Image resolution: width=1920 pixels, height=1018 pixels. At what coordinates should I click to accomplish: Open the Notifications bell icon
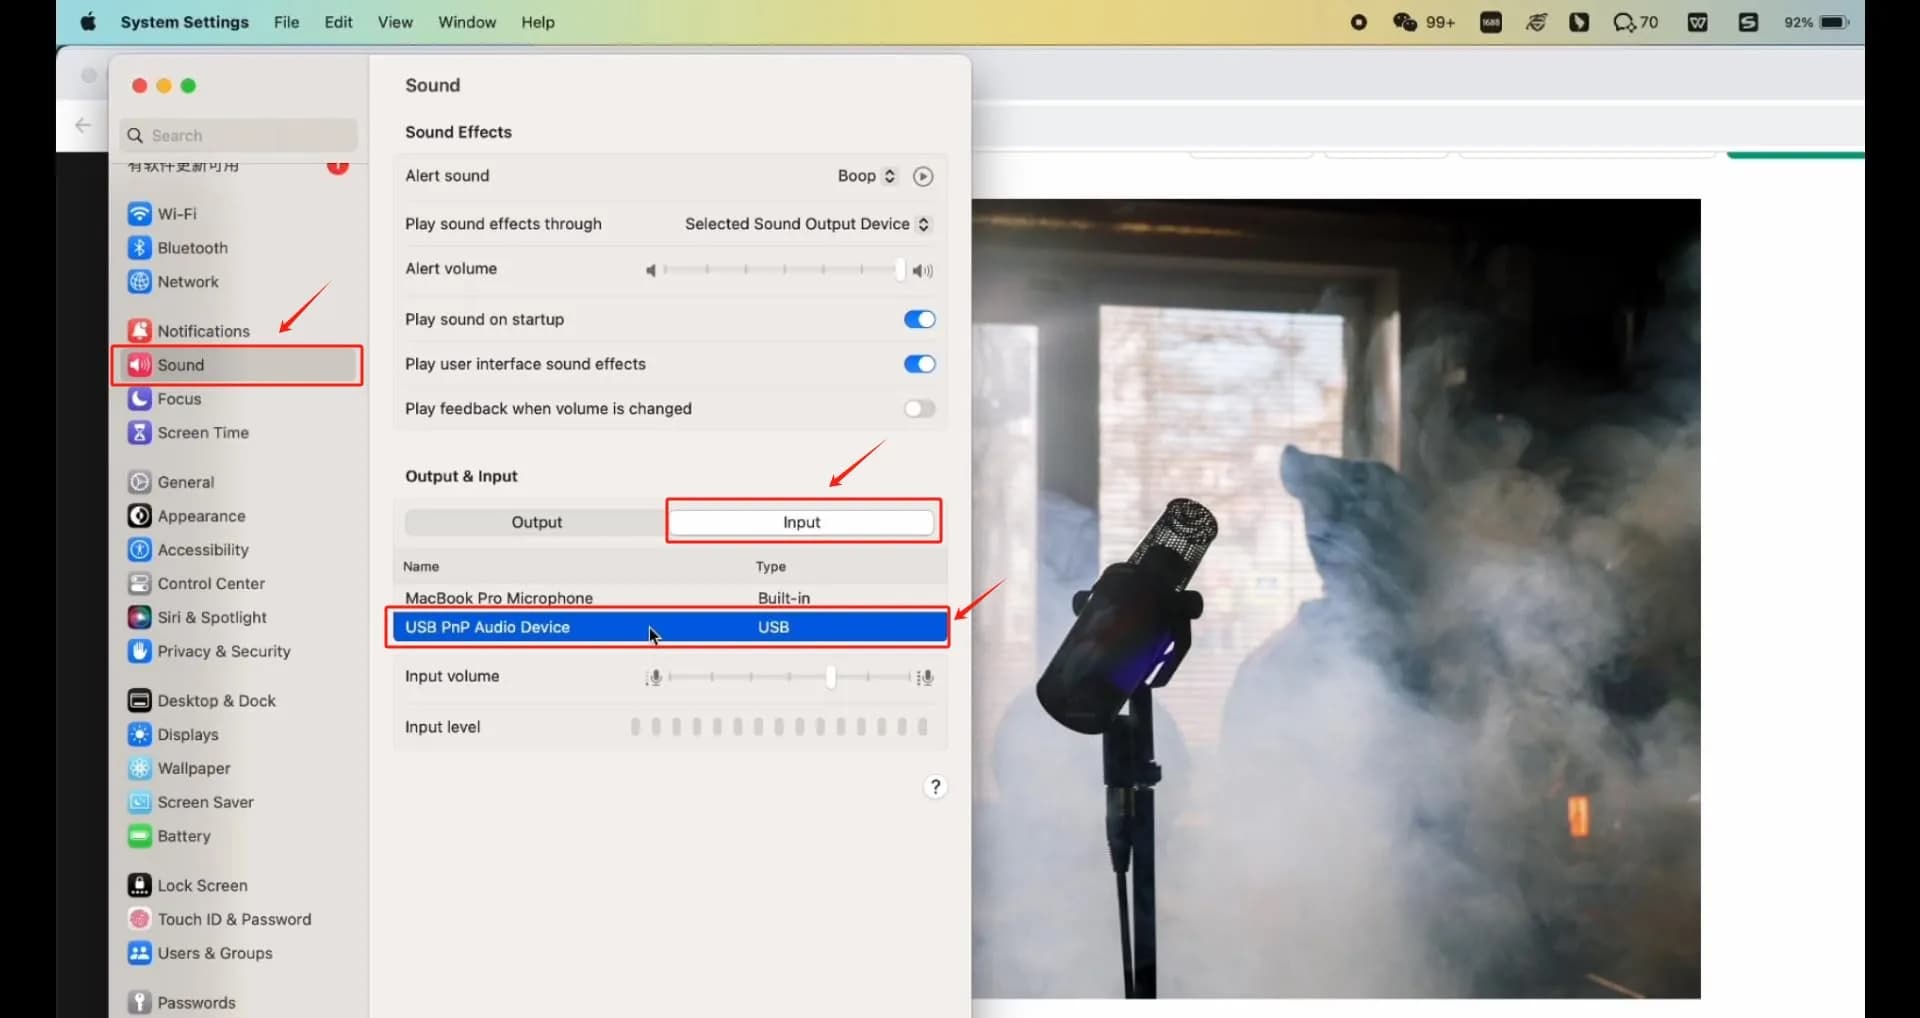point(140,331)
